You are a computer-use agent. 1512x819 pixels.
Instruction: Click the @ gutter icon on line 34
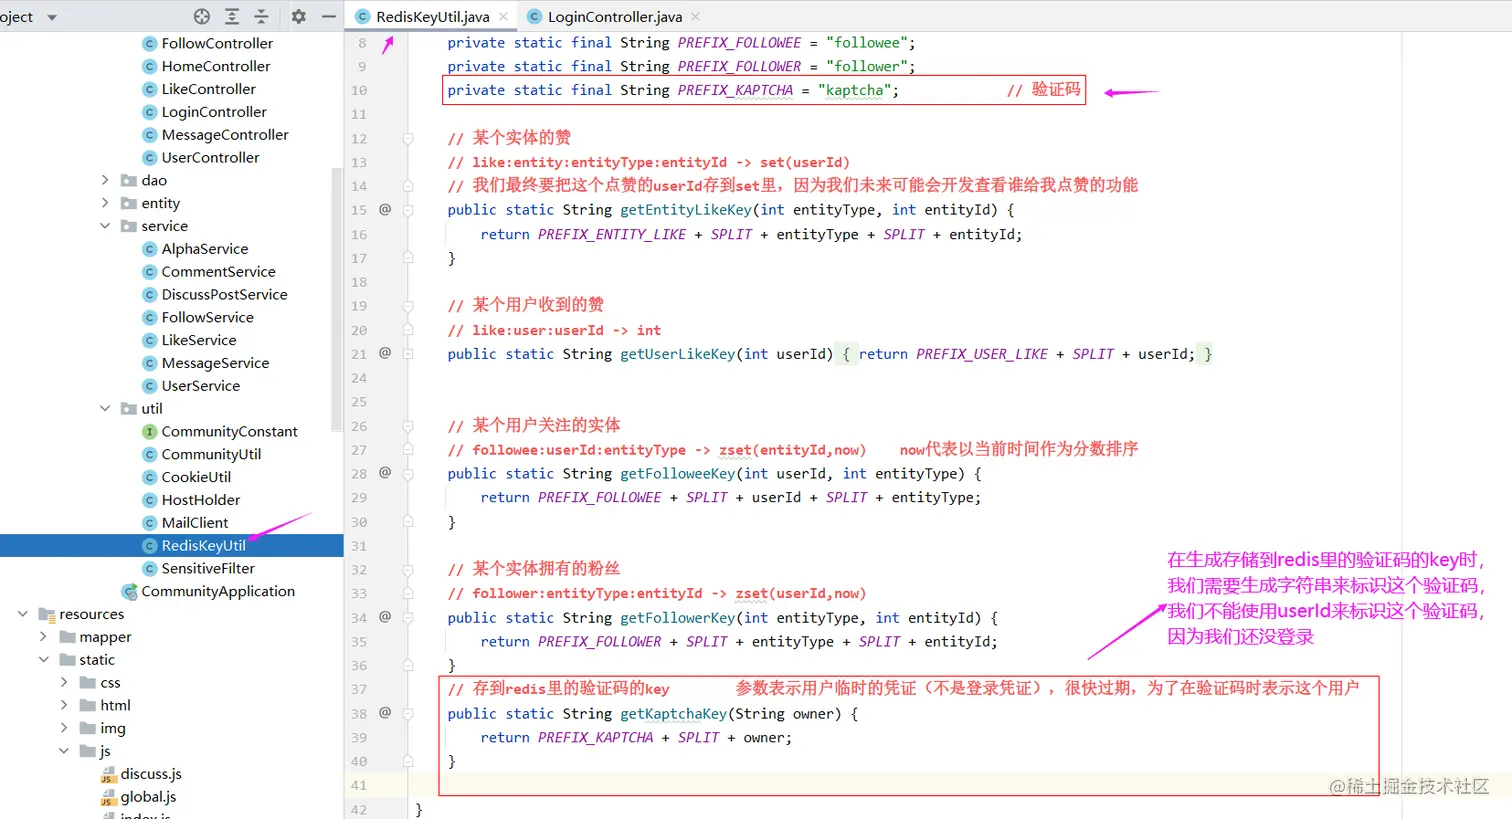tap(385, 617)
